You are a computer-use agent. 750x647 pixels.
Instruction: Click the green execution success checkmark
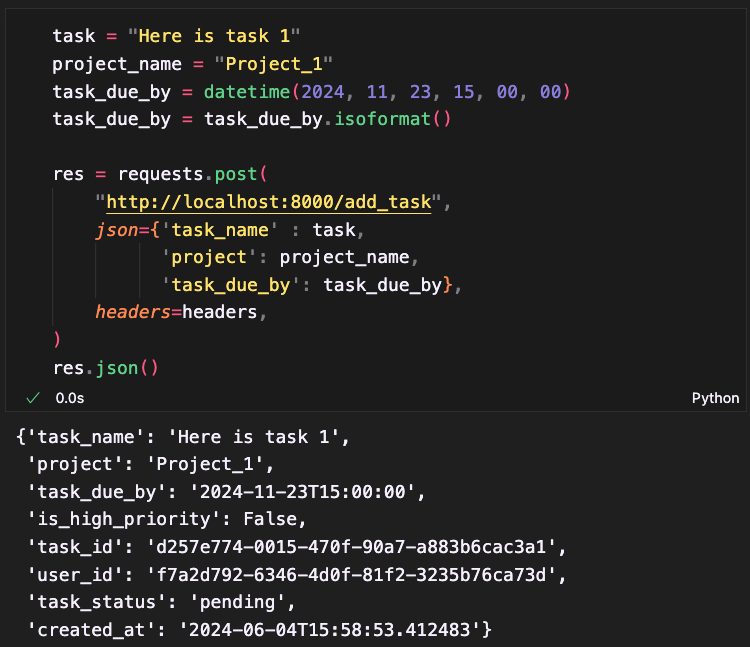coord(33,398)
